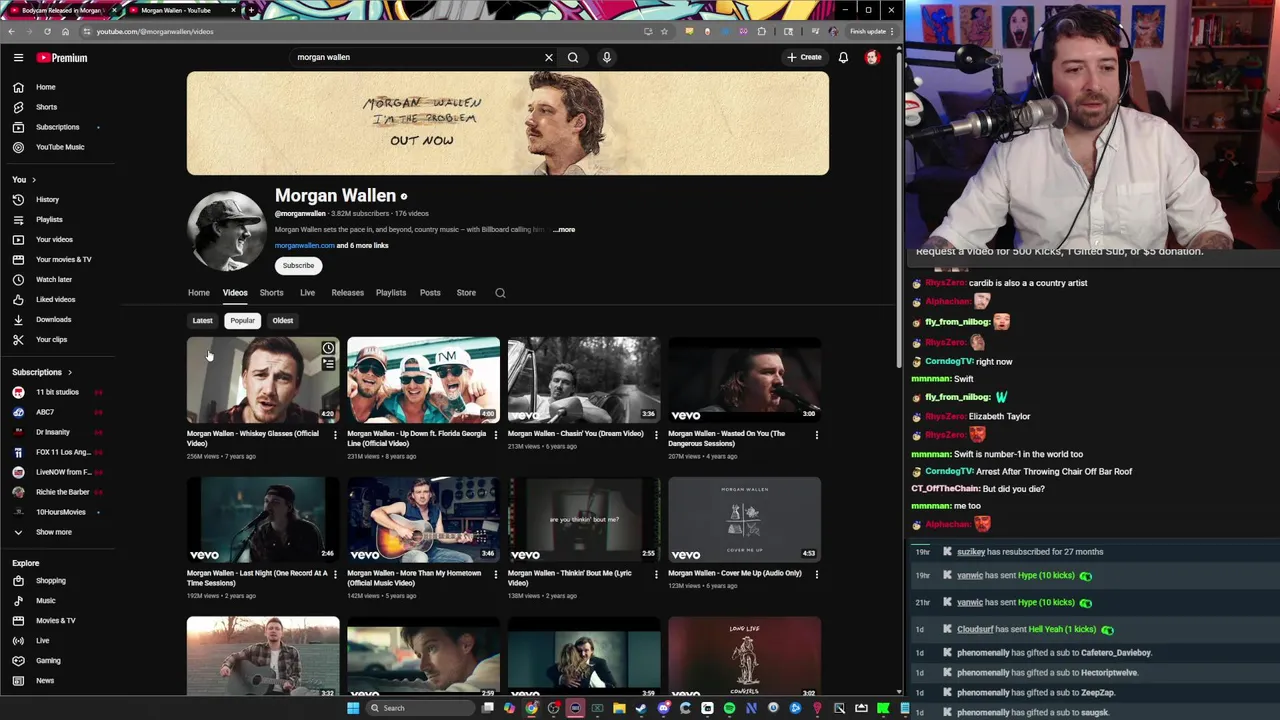Image resolution: width=1280 pixels, height=720 pixels.
Task: Open Chasin' You (Dream Video) title
Action: pos(575,434)
